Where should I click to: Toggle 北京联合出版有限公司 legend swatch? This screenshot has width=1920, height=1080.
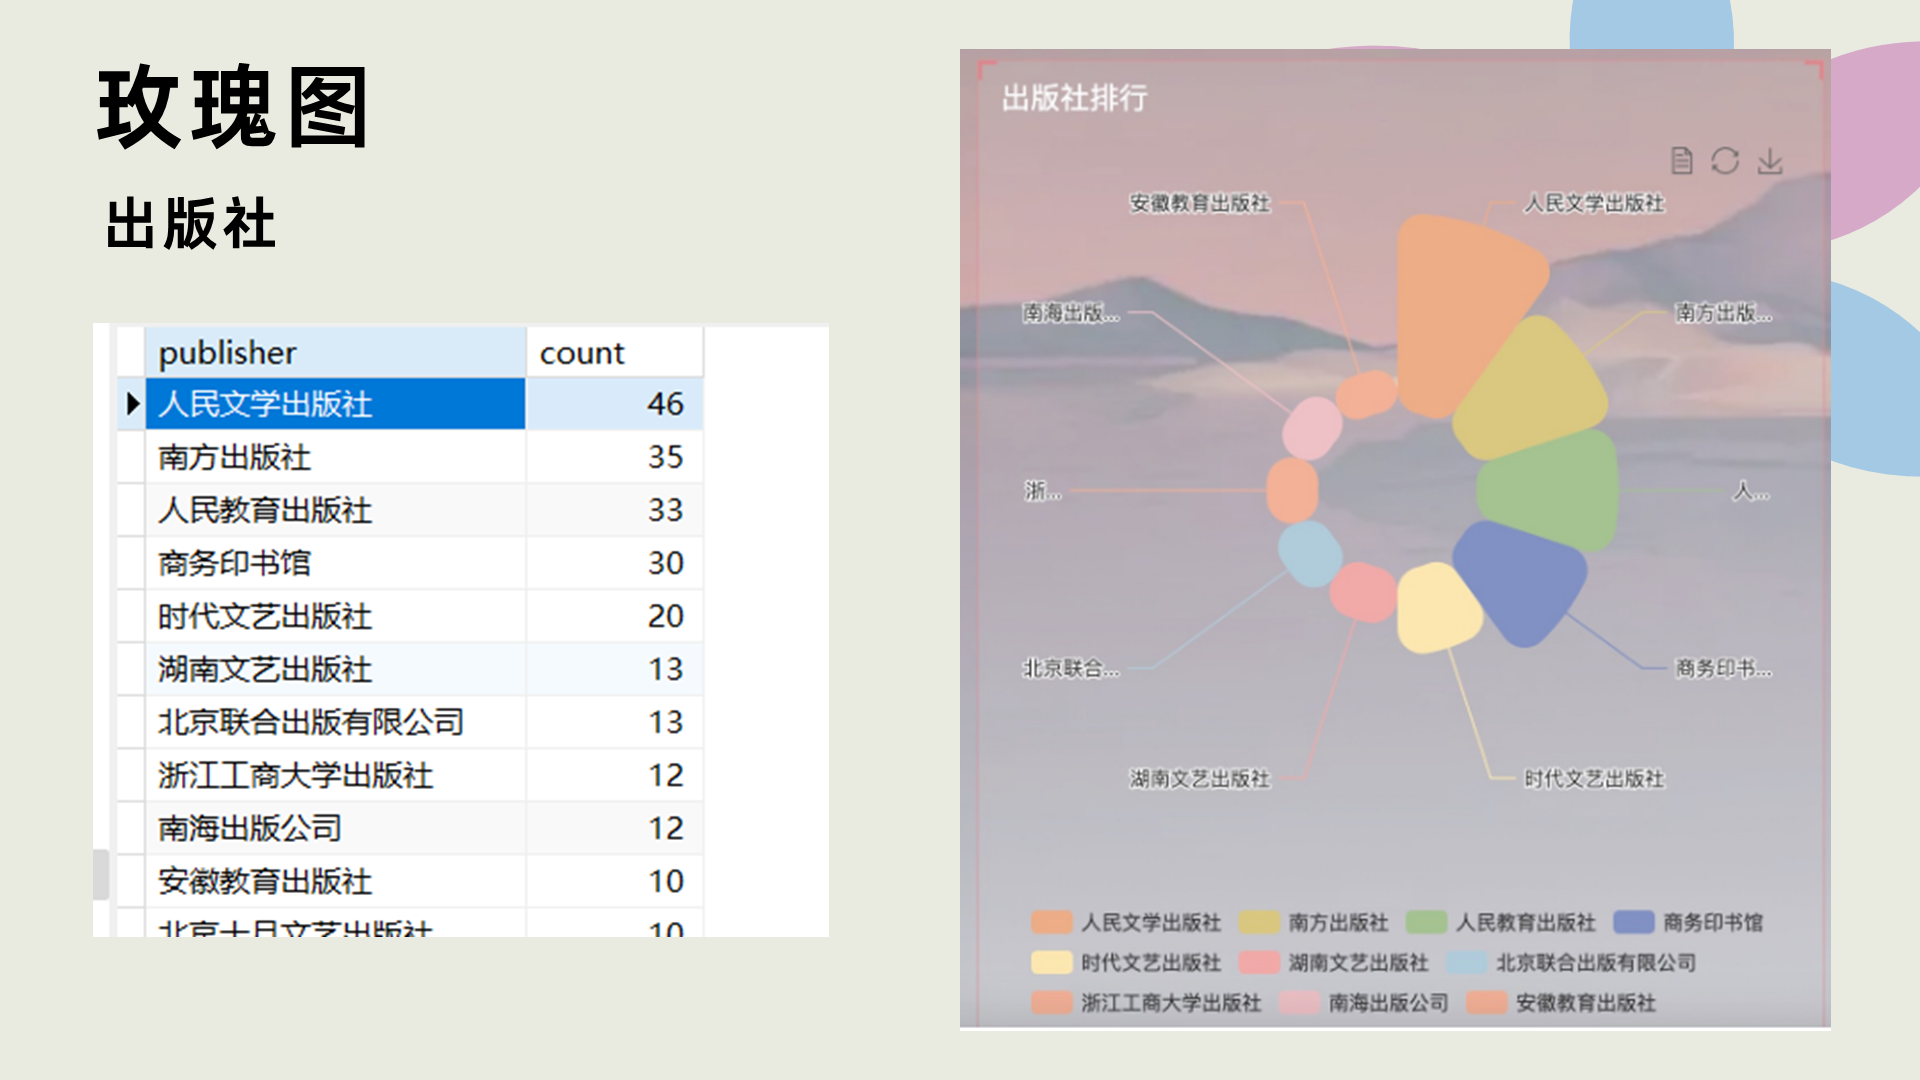coord(1466,962)
